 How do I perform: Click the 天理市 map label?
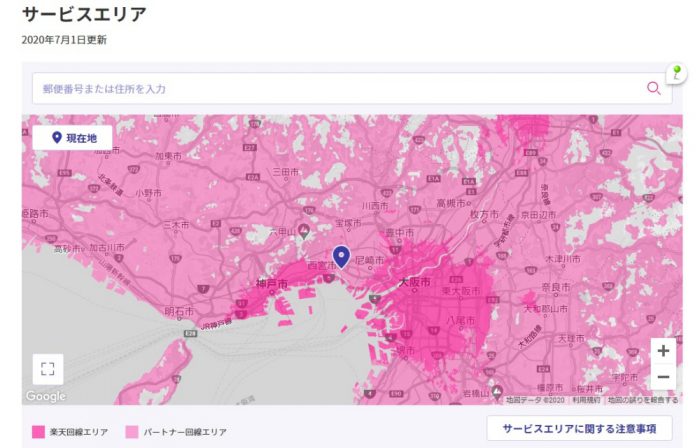(571, 339)
